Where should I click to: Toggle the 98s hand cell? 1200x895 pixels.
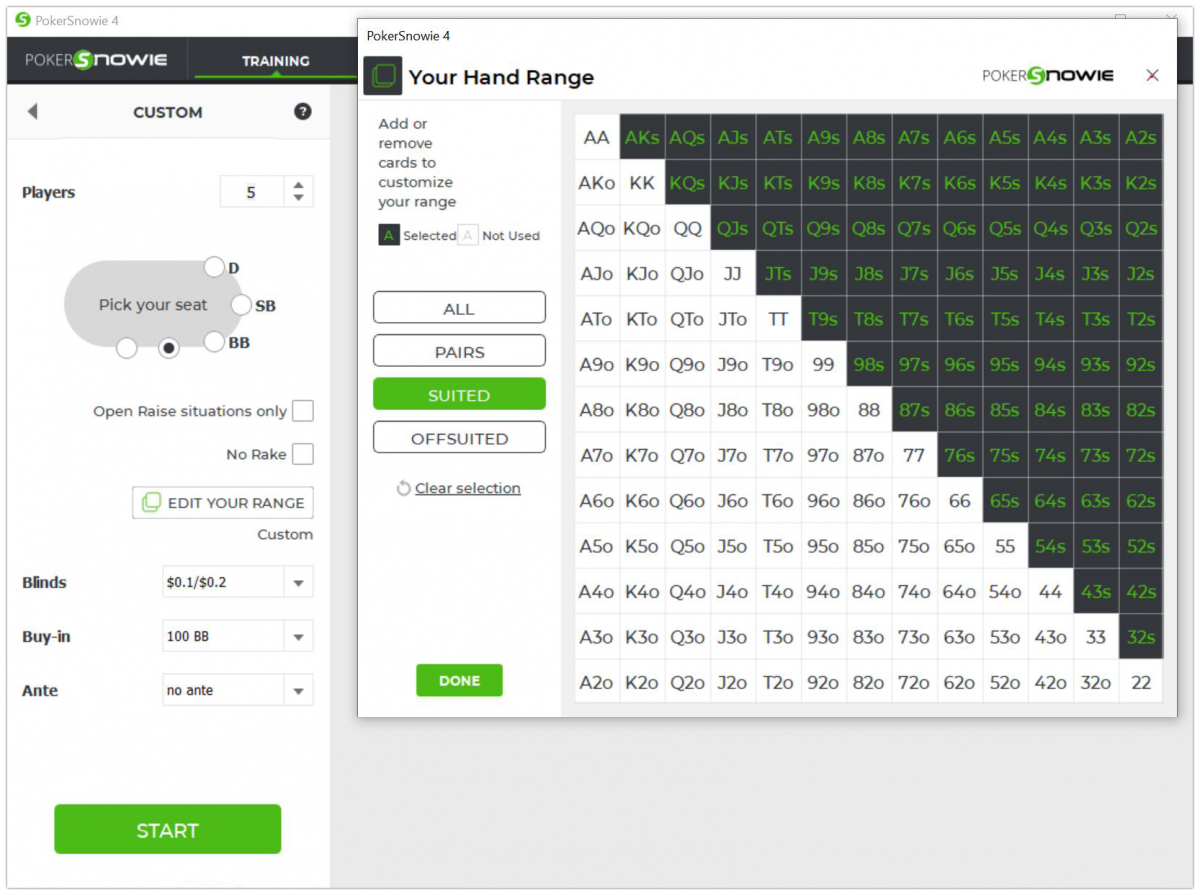click(x=869, y=364)
